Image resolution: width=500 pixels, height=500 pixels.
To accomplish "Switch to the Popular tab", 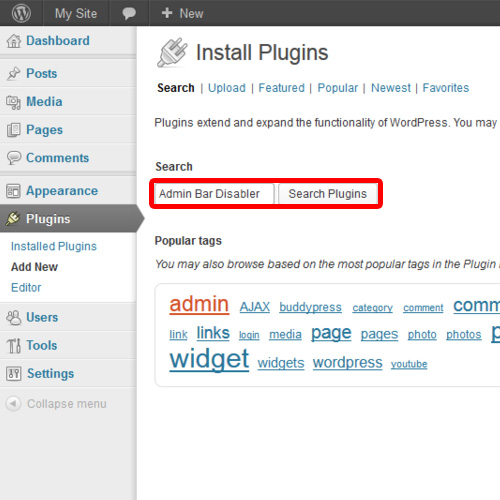I will 337,88.
